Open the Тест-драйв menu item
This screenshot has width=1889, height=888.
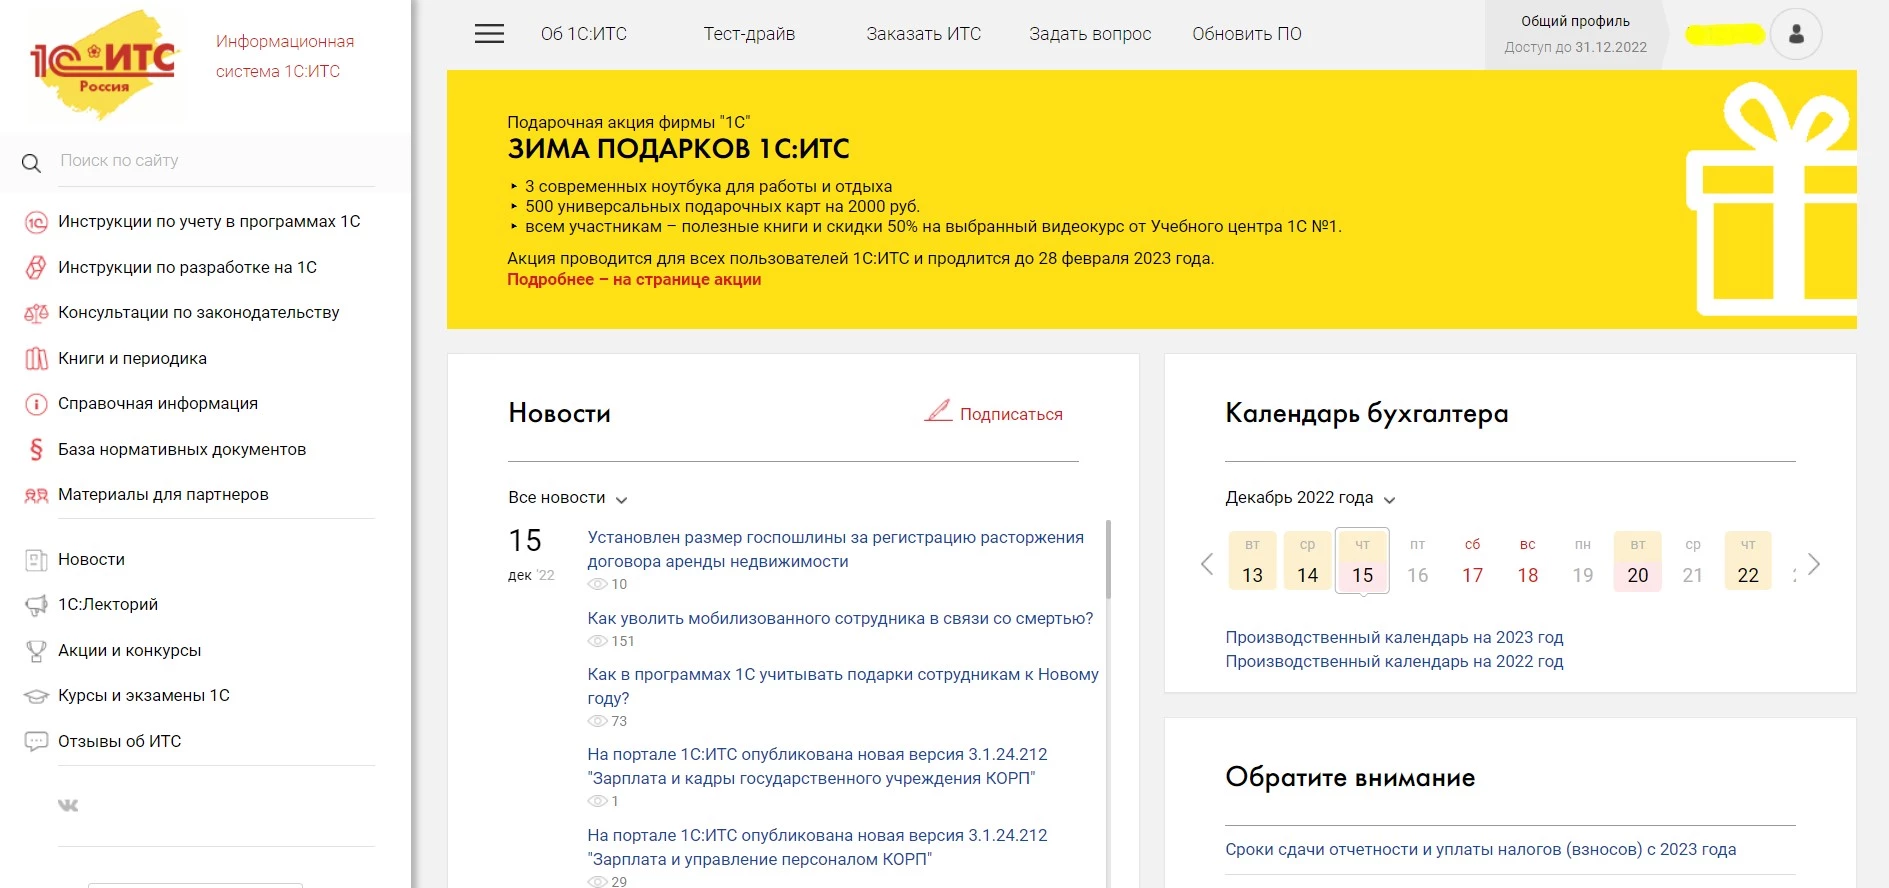(749, 34)
